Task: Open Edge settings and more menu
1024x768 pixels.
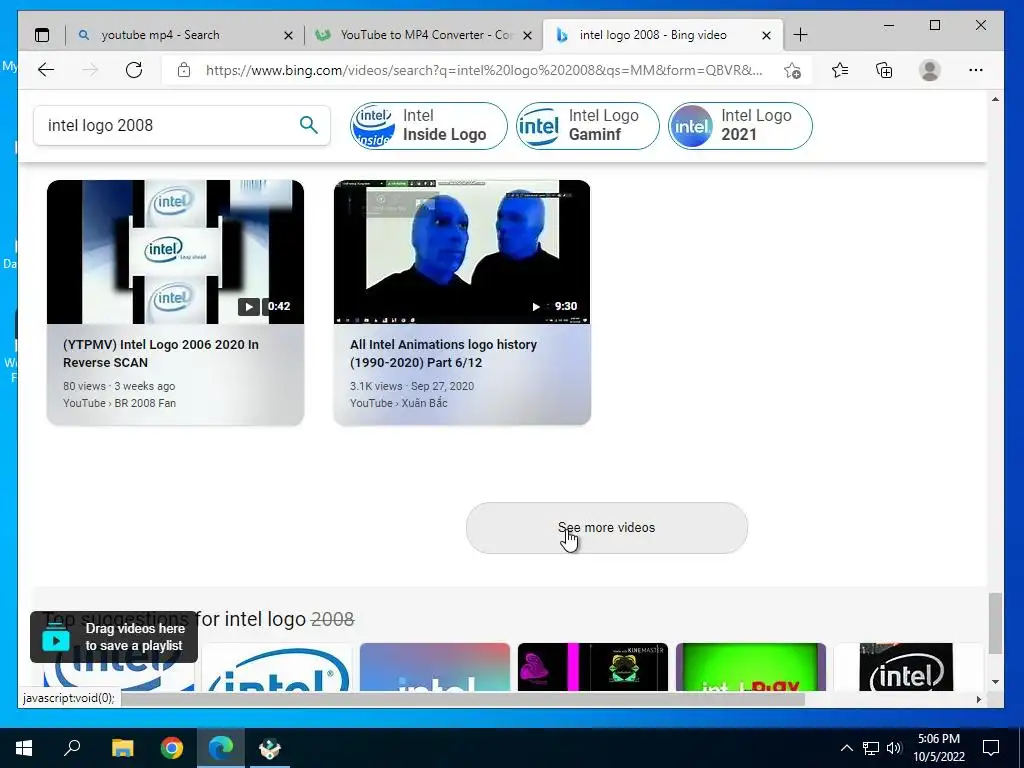Action: coord(976,70)
